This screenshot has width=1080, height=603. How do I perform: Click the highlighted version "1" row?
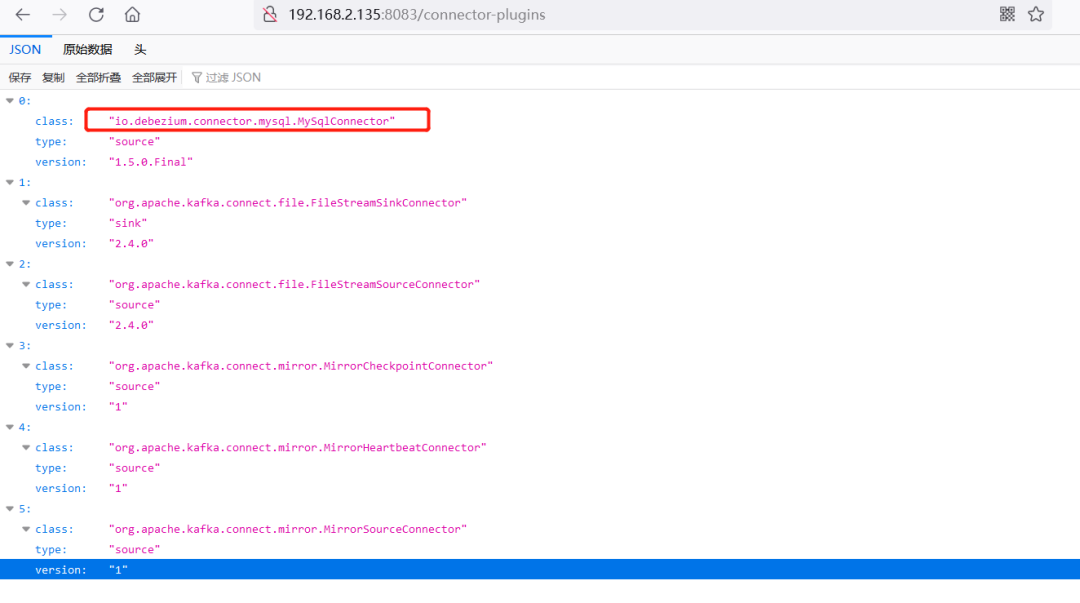540,570
